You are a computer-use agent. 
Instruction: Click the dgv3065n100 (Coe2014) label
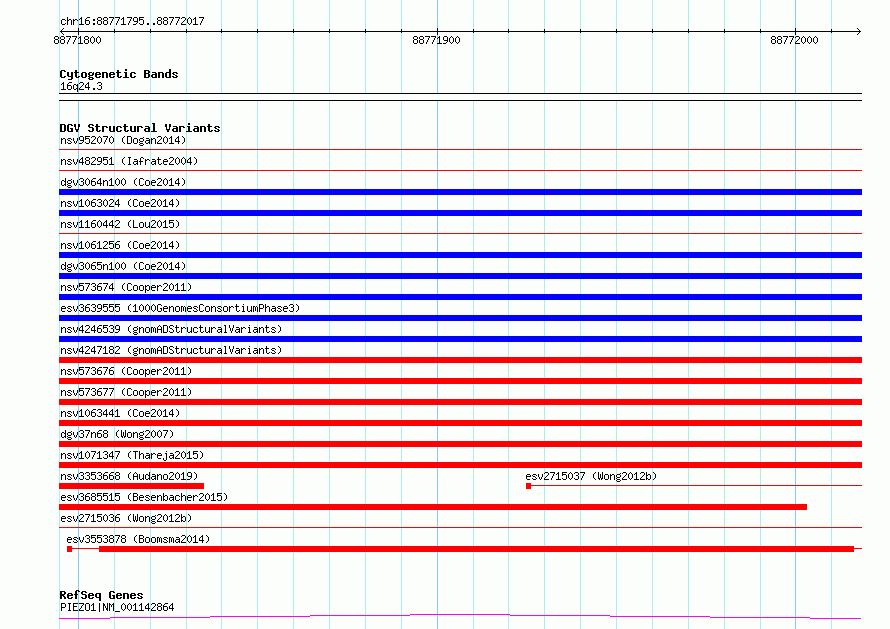click(x=123, y=266)
